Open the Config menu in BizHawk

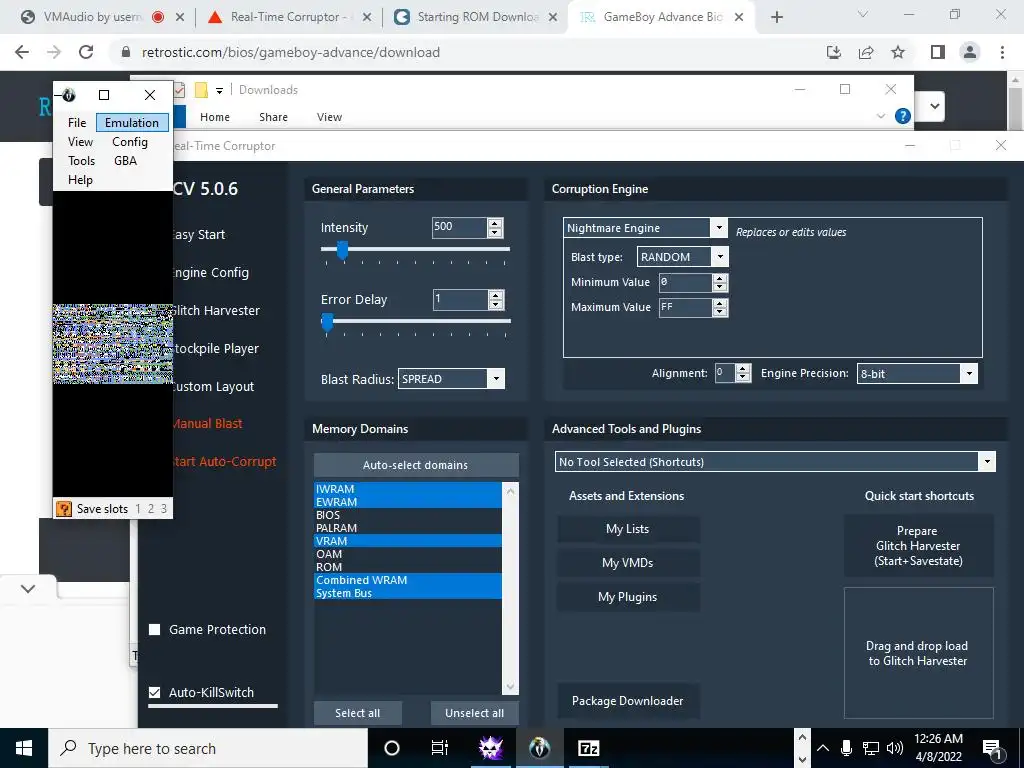(130, 142)
